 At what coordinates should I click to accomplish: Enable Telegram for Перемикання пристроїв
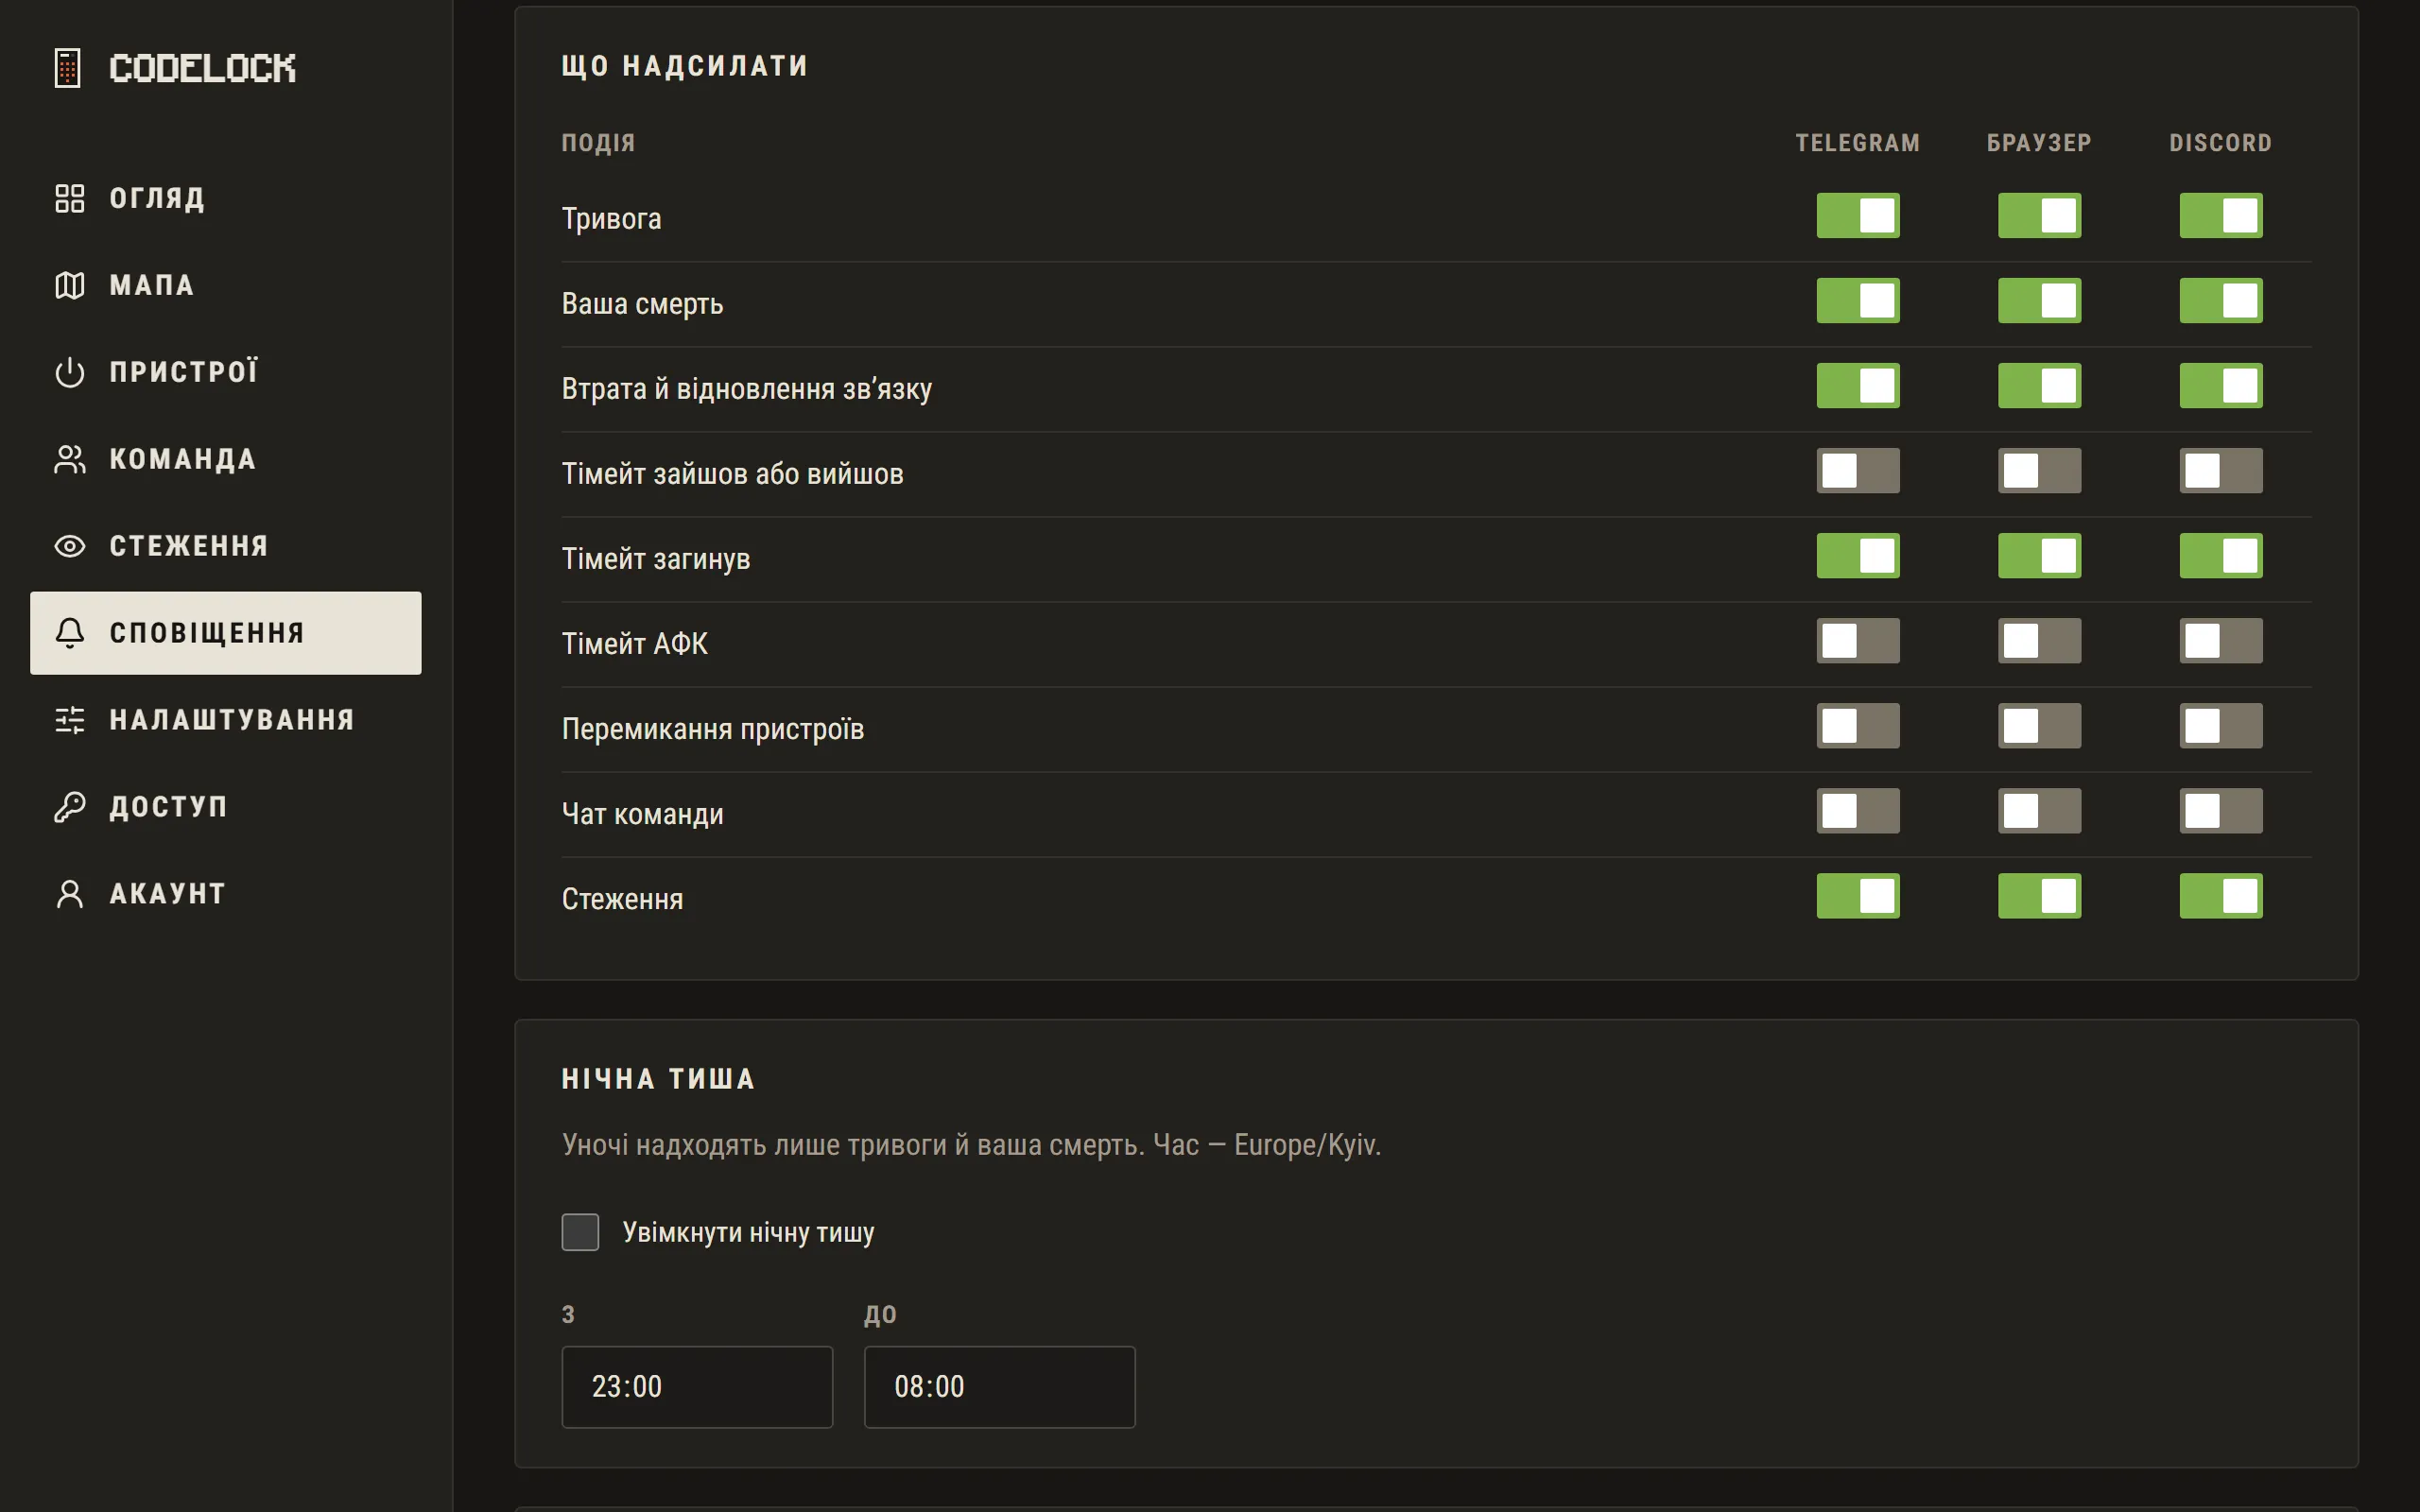(1858, 725)
